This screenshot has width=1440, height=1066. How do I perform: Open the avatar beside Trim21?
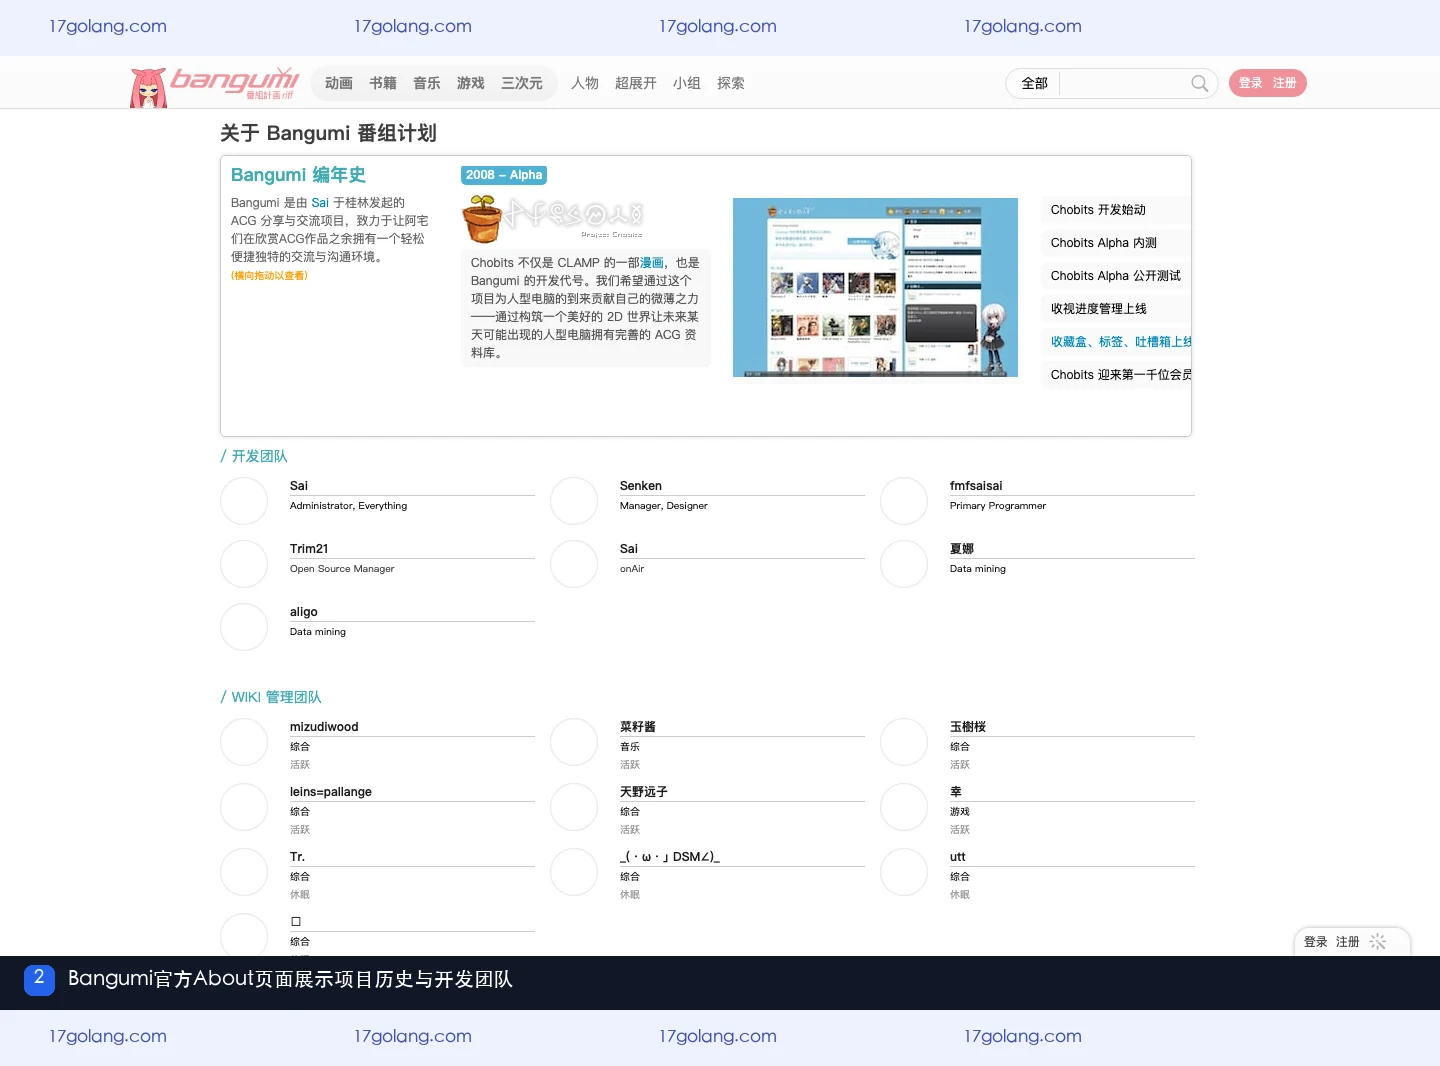tap(244, 564)
